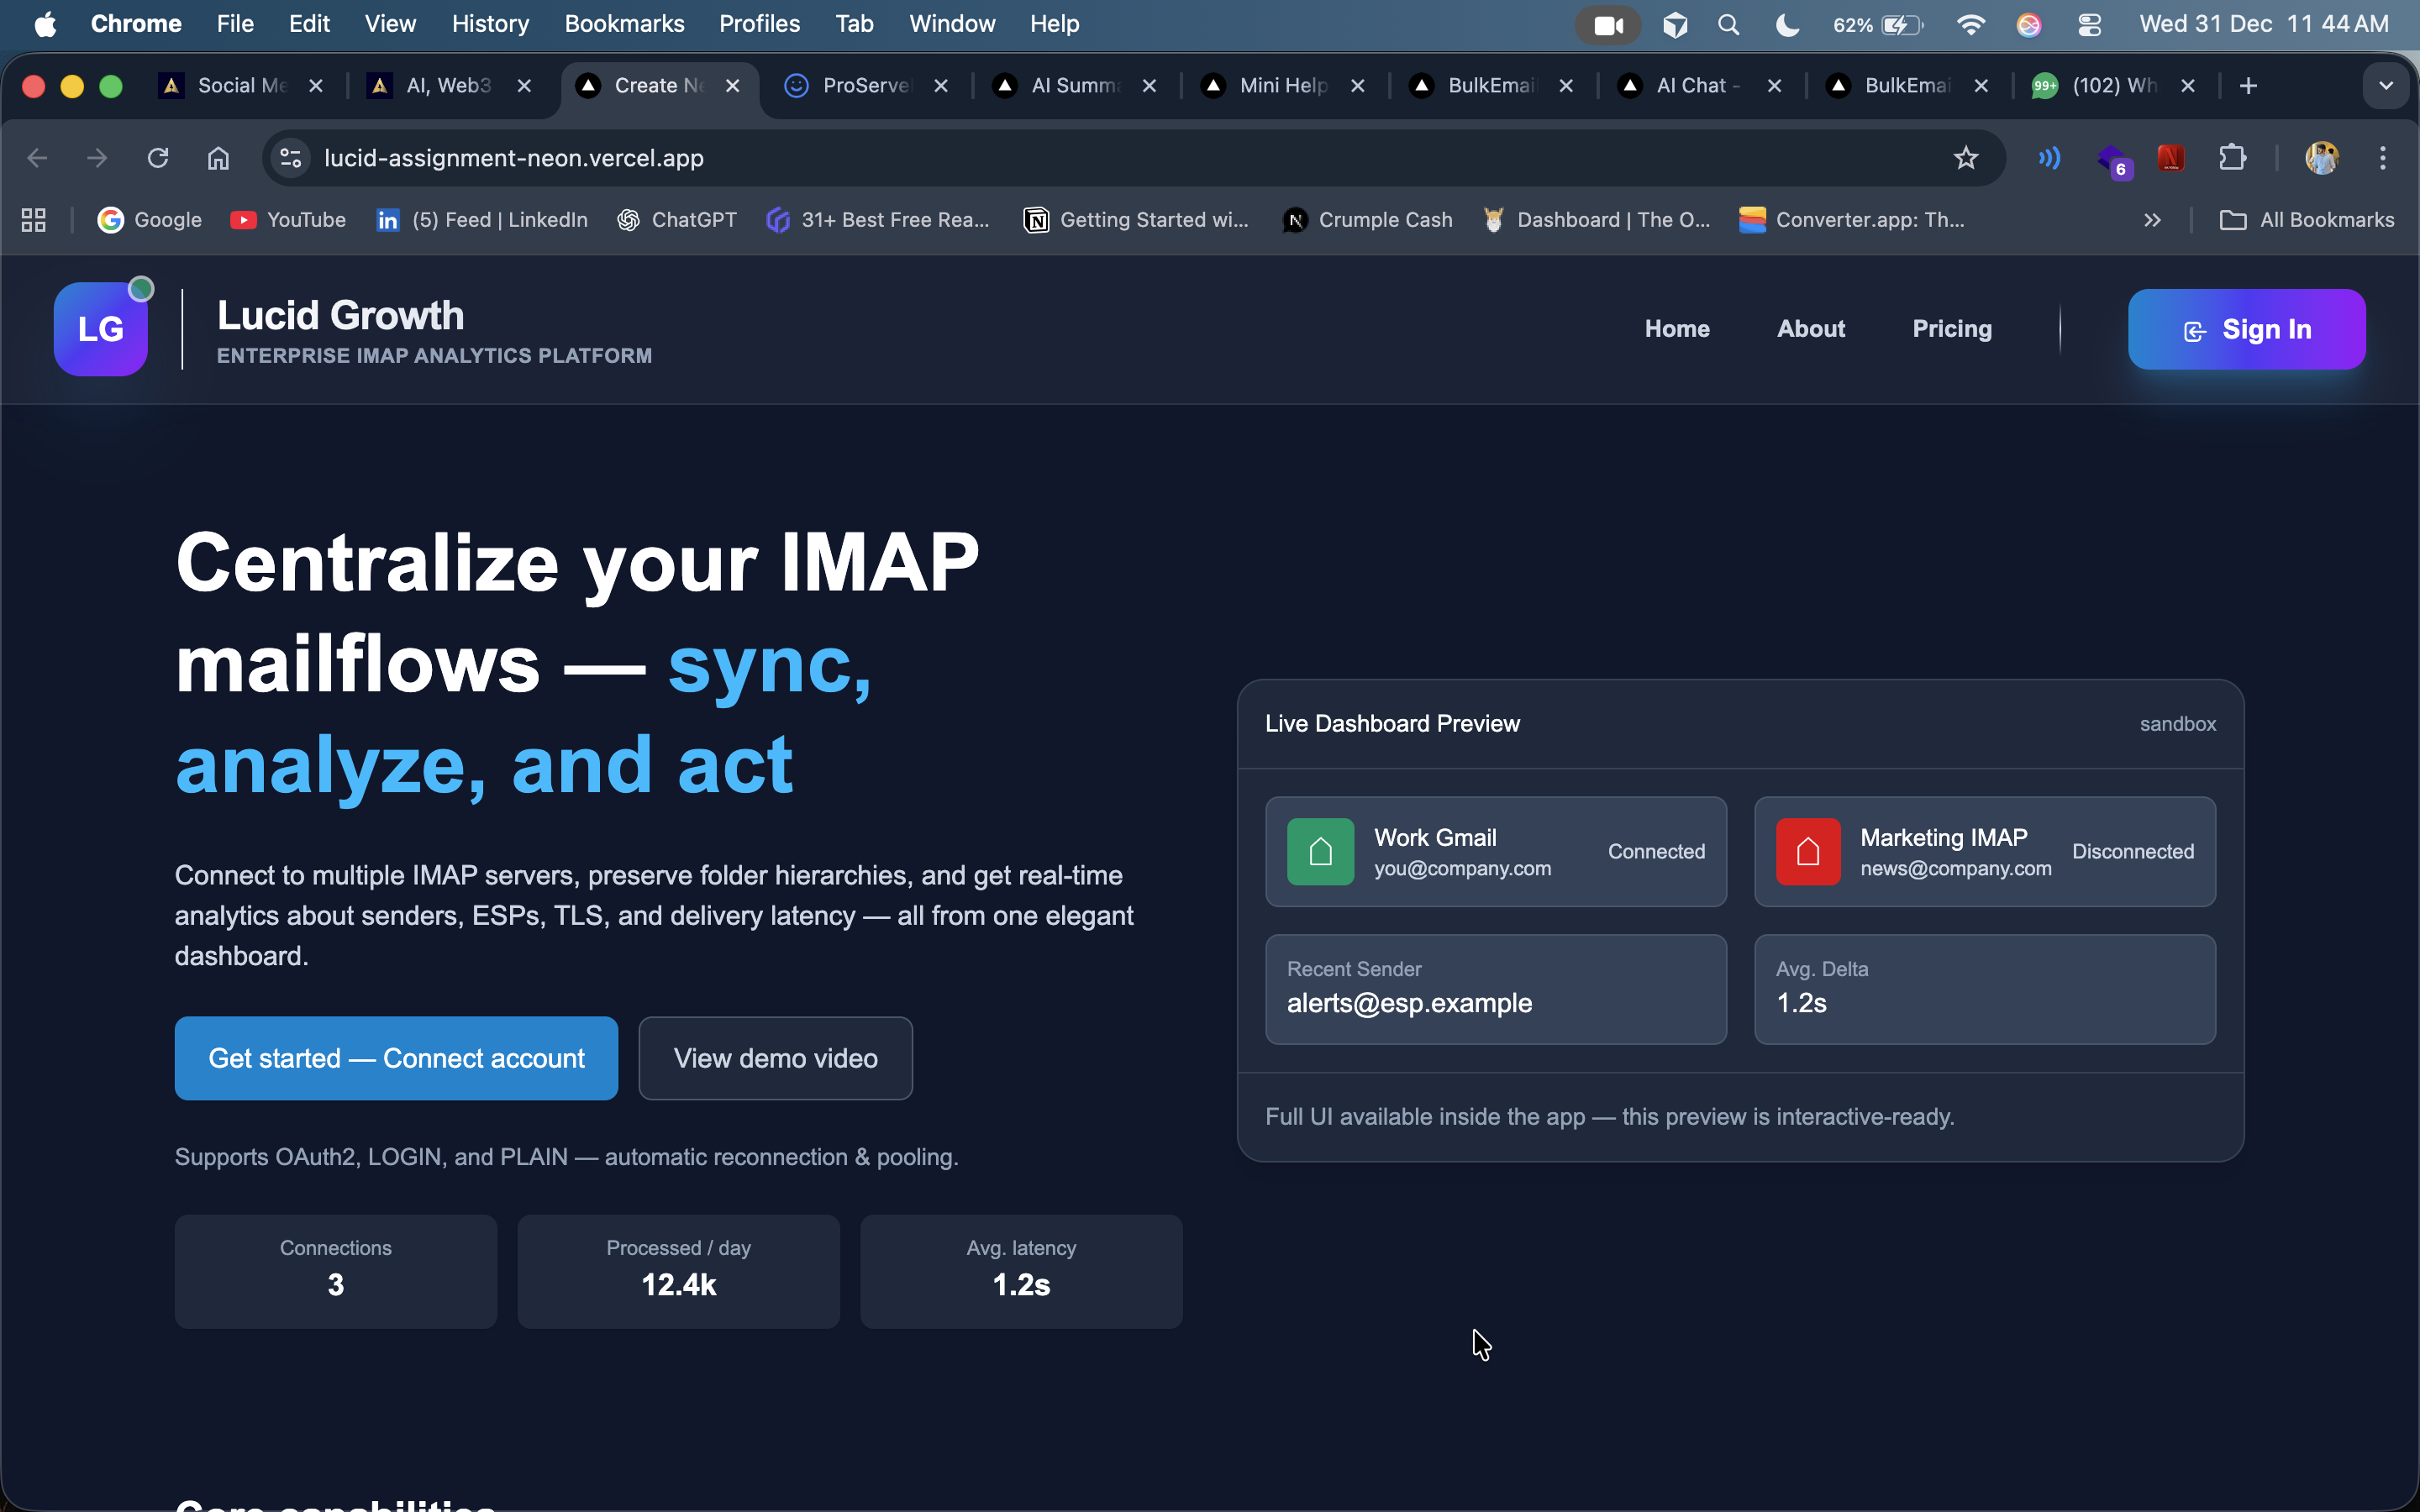Open site information icon in address bar

291,158
